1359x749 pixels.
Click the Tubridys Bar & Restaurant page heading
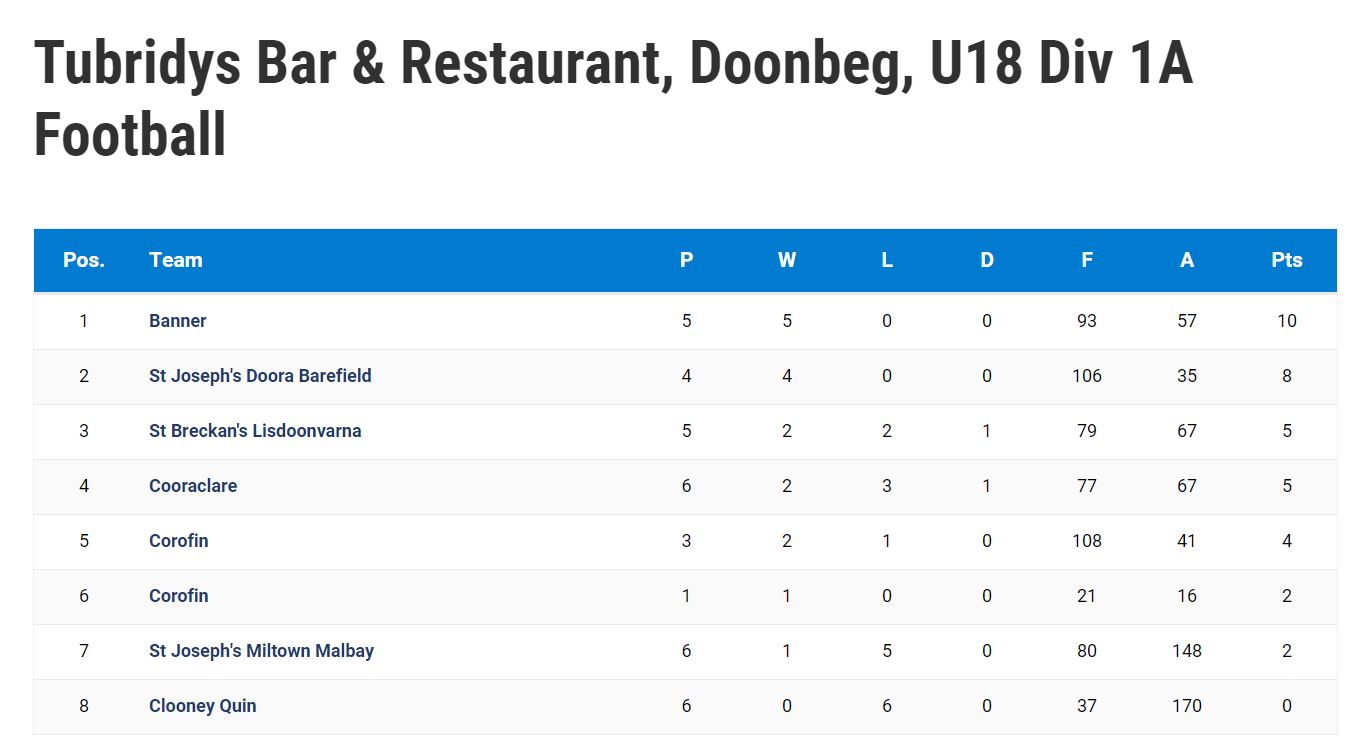[x=613, y=99]
